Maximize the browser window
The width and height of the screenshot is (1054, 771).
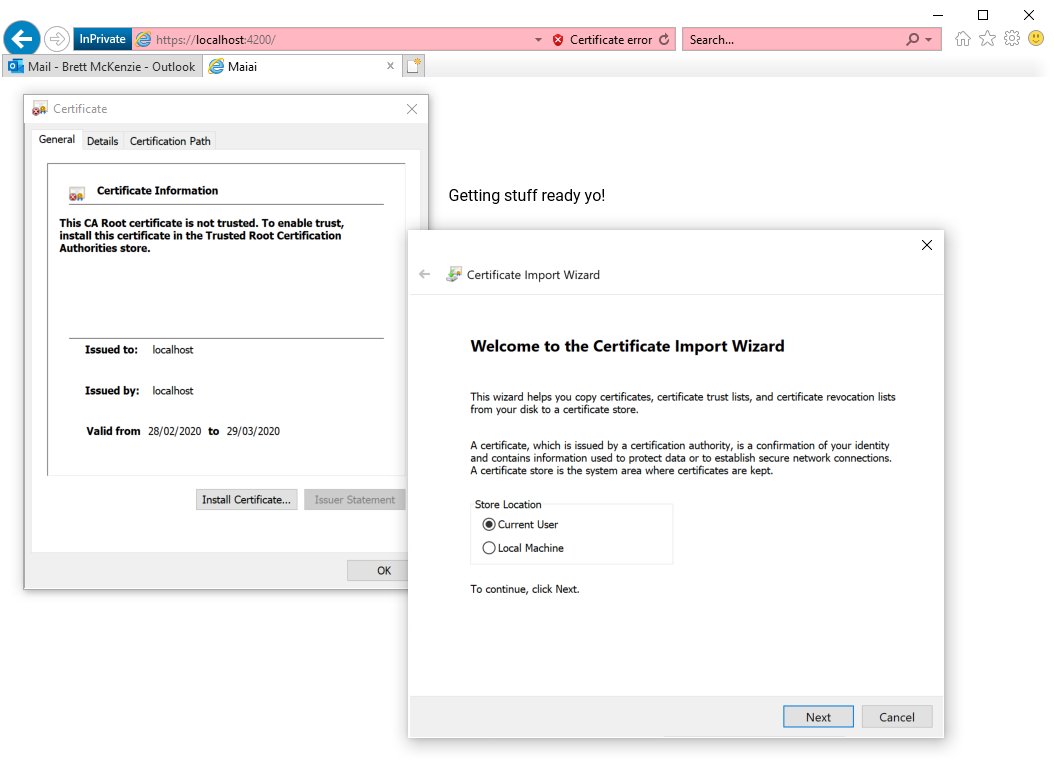click(983, 15)
